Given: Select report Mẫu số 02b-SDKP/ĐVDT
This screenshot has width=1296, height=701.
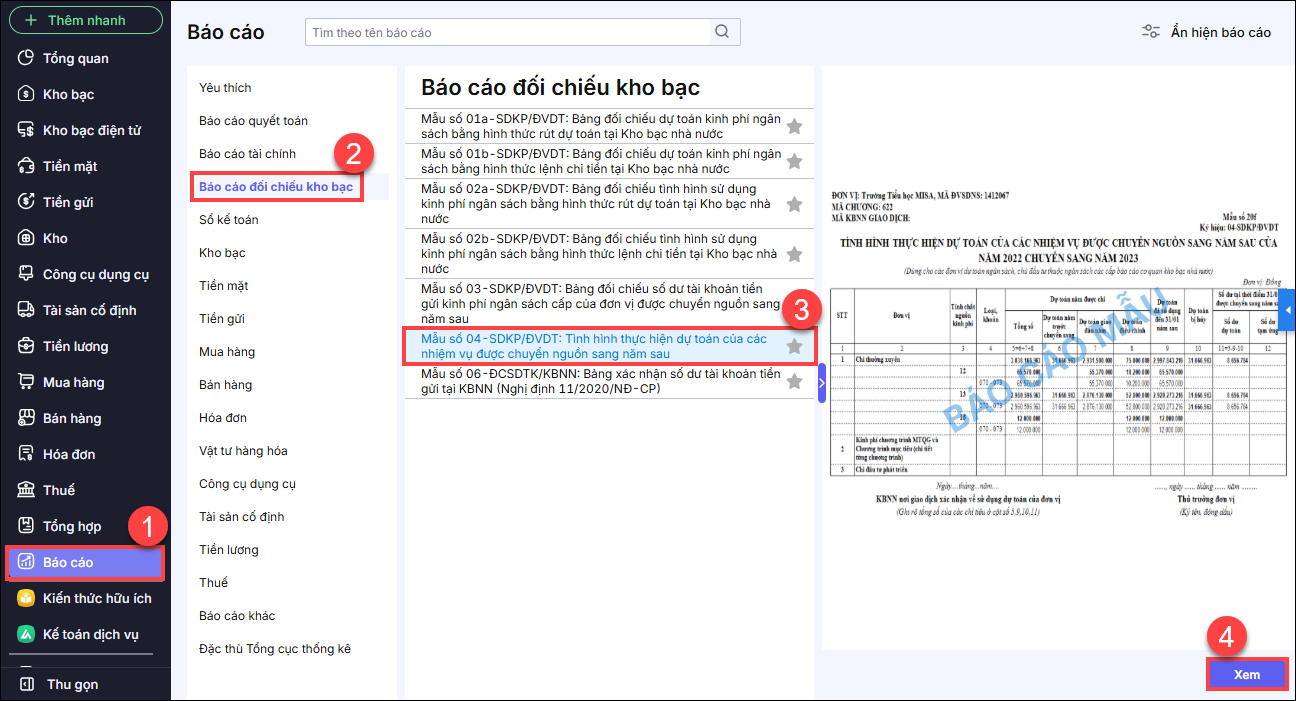Looking at the screenshot, I should [610, 254].
